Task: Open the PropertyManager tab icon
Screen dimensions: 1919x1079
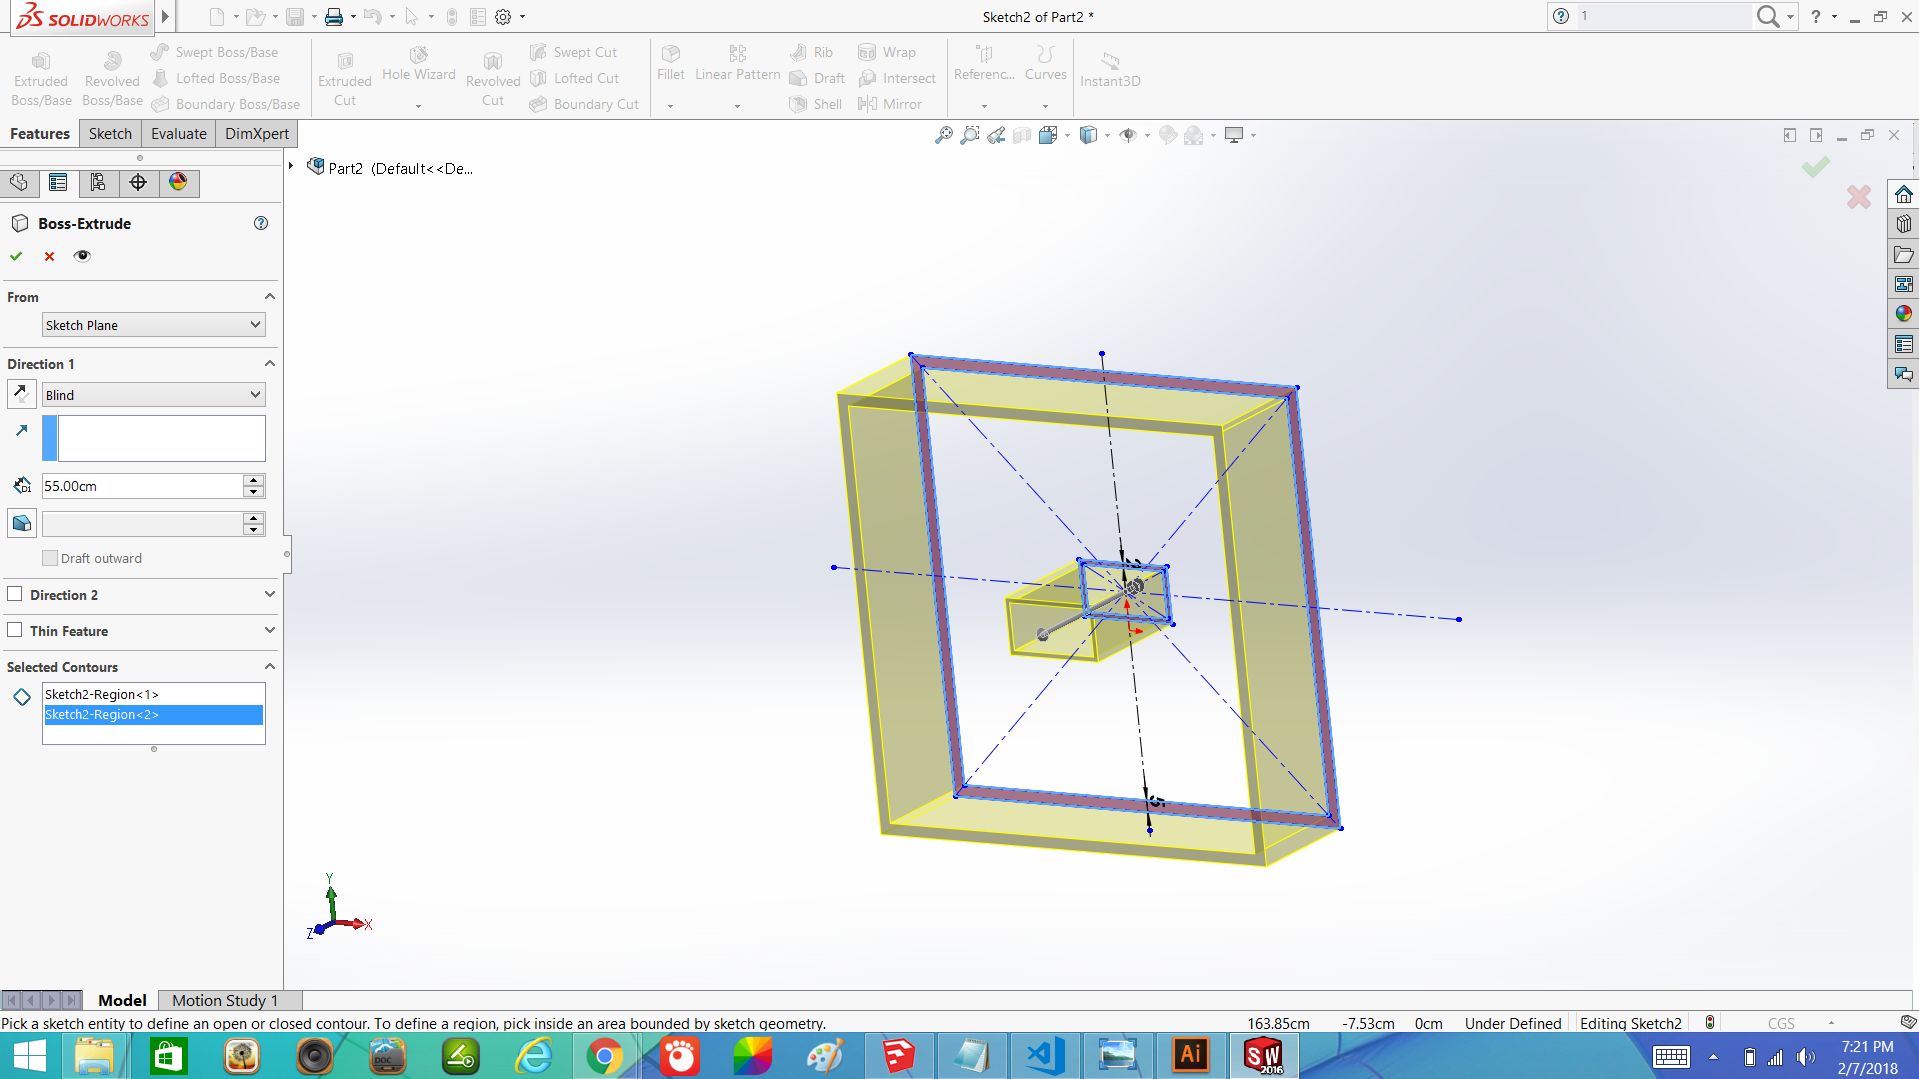Action: point(58,182)
